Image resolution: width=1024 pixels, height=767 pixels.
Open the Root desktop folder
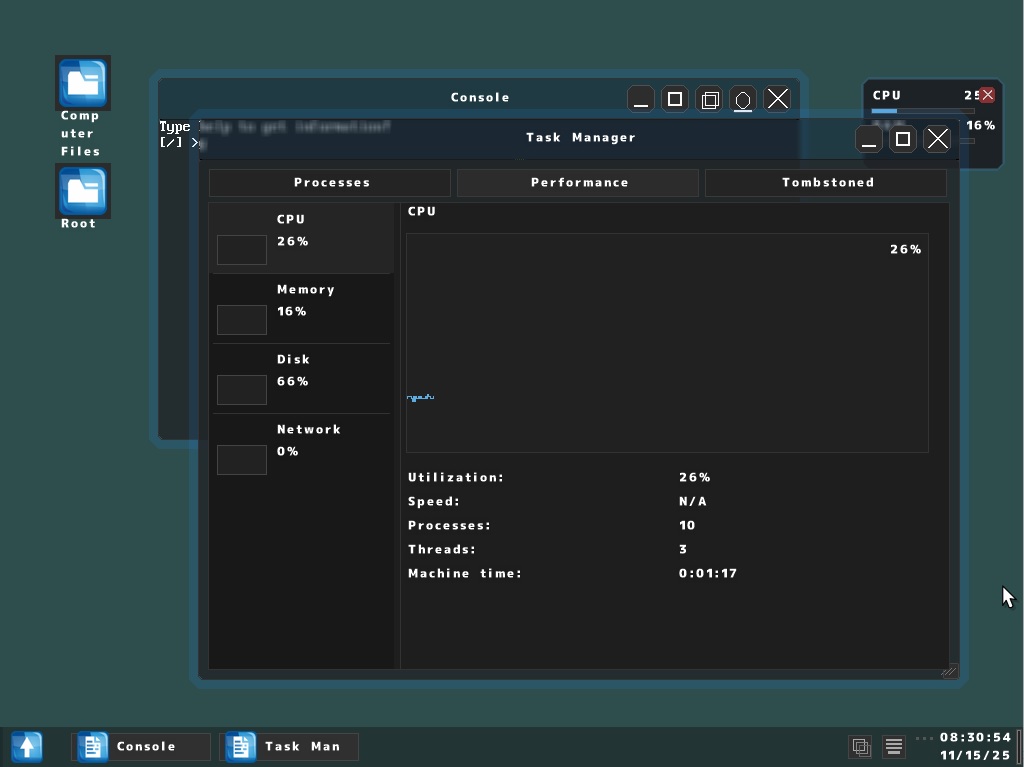coord(82,191)
